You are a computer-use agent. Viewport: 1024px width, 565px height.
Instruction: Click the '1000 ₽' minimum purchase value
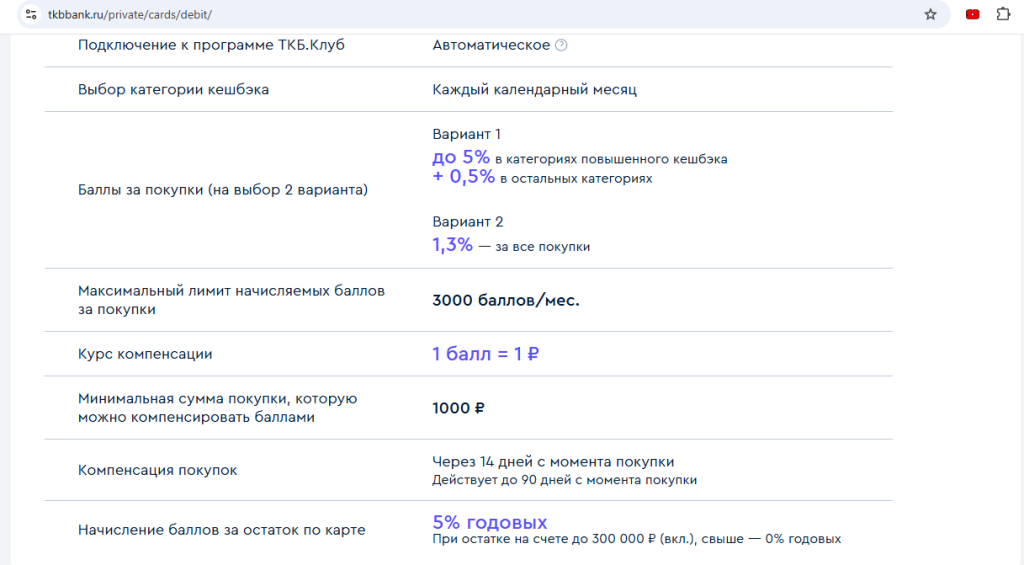click(458, 408)
